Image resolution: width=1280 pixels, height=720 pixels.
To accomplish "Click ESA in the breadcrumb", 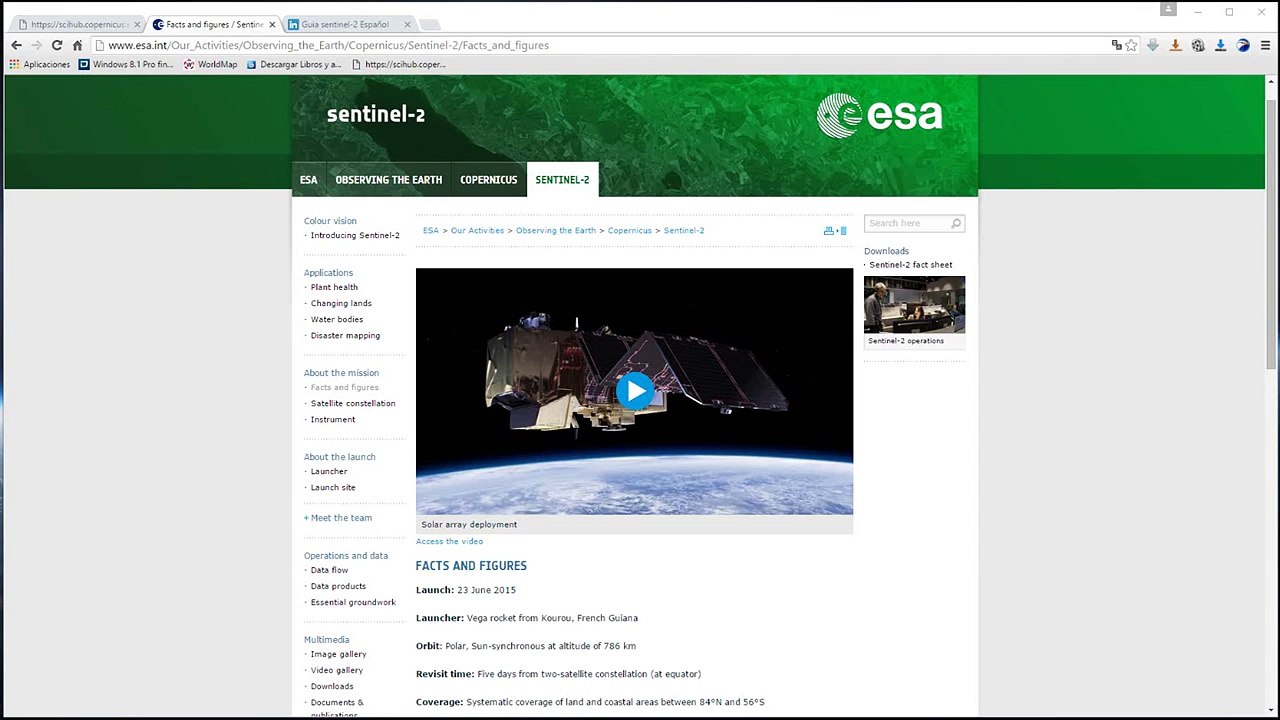I will [x=431, y=230].
